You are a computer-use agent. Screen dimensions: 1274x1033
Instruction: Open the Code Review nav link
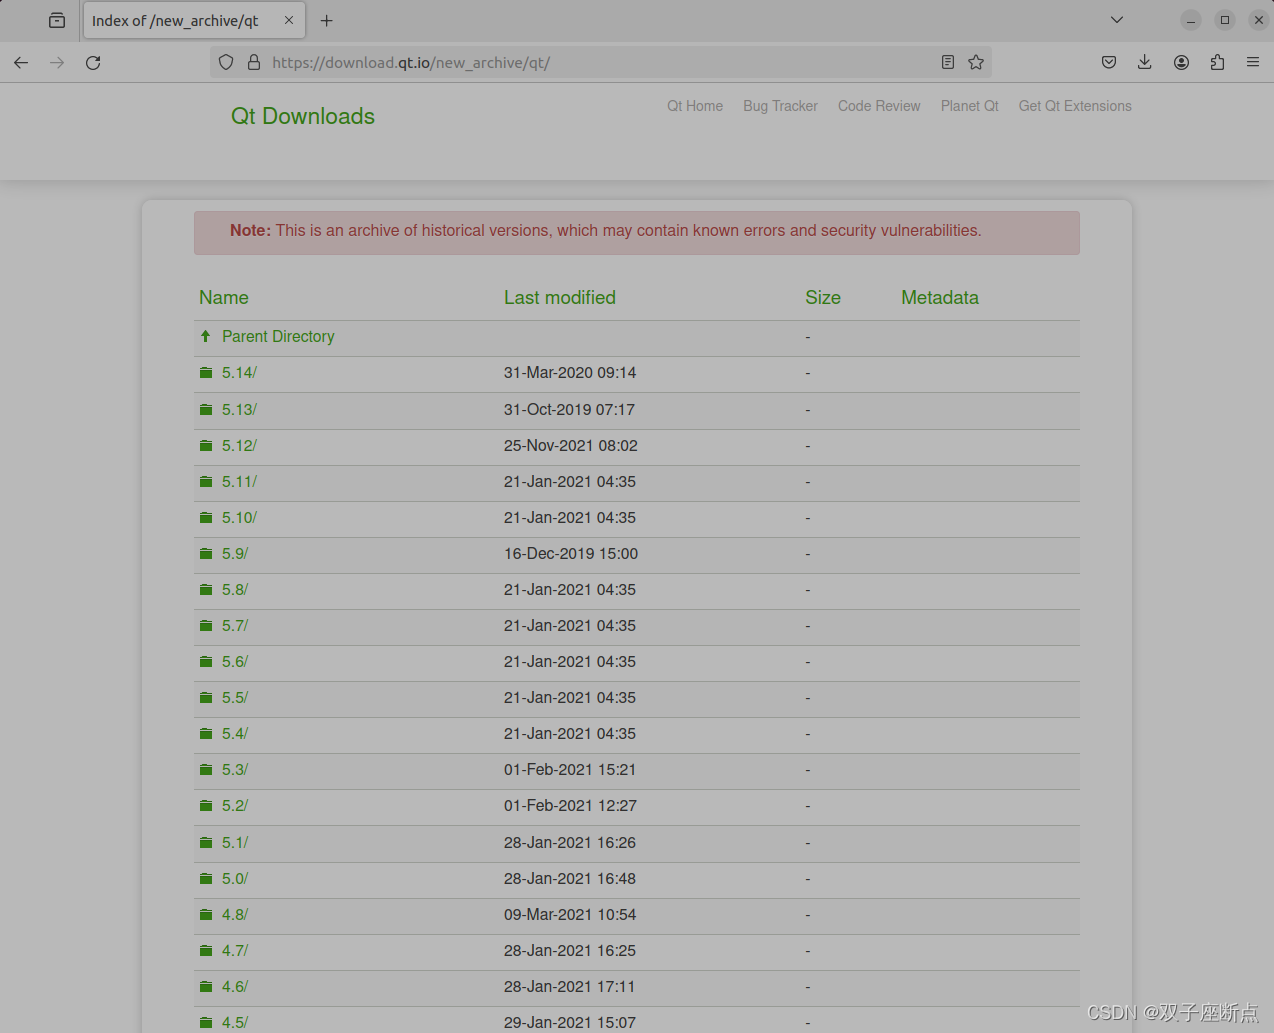tap(879, 106)
